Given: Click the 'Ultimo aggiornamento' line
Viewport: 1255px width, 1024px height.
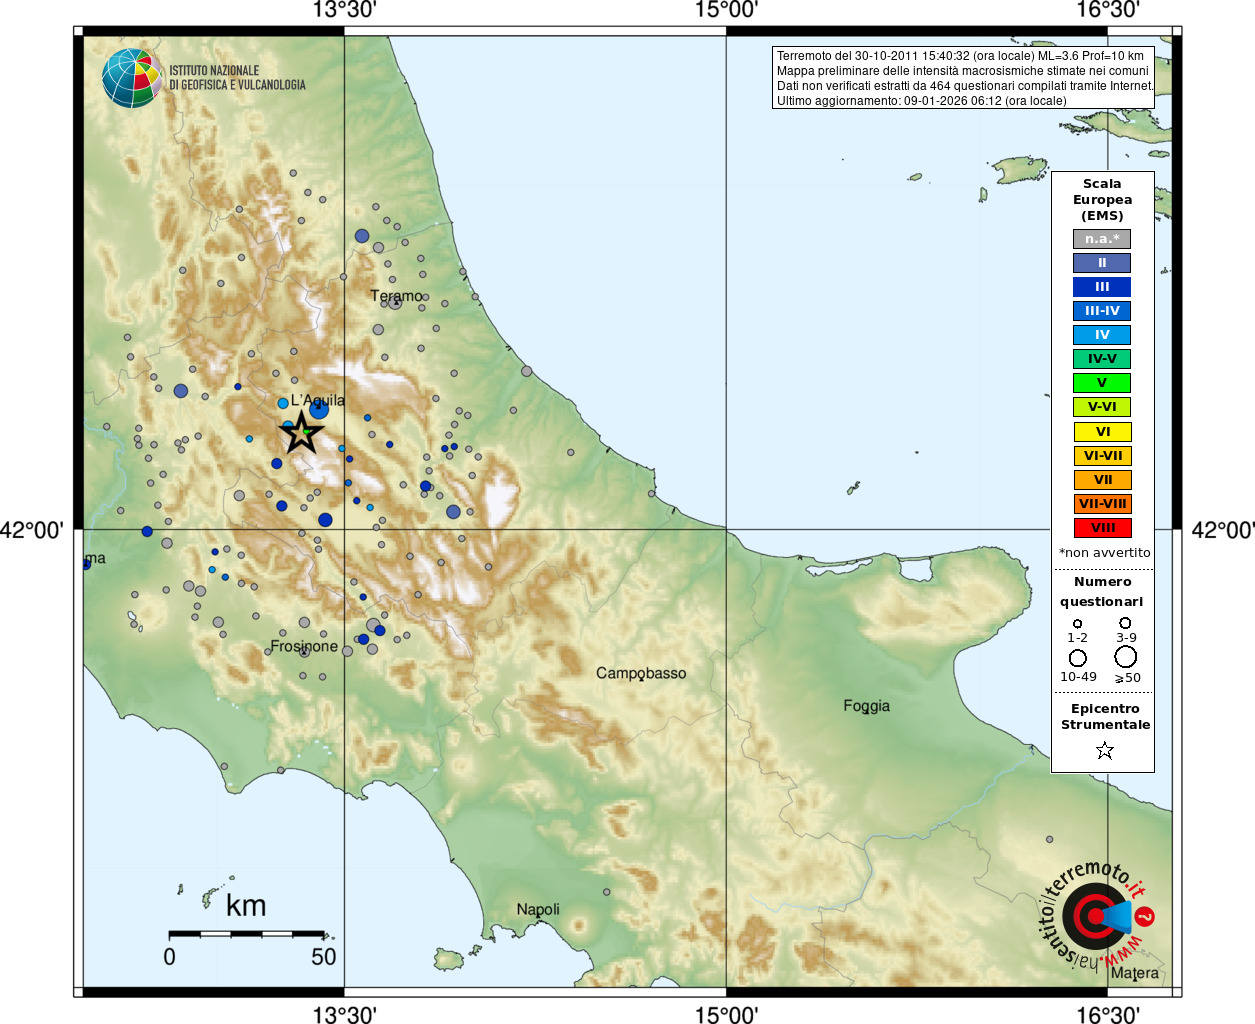Looking at the screenshot, I should [x=922, y=101].
